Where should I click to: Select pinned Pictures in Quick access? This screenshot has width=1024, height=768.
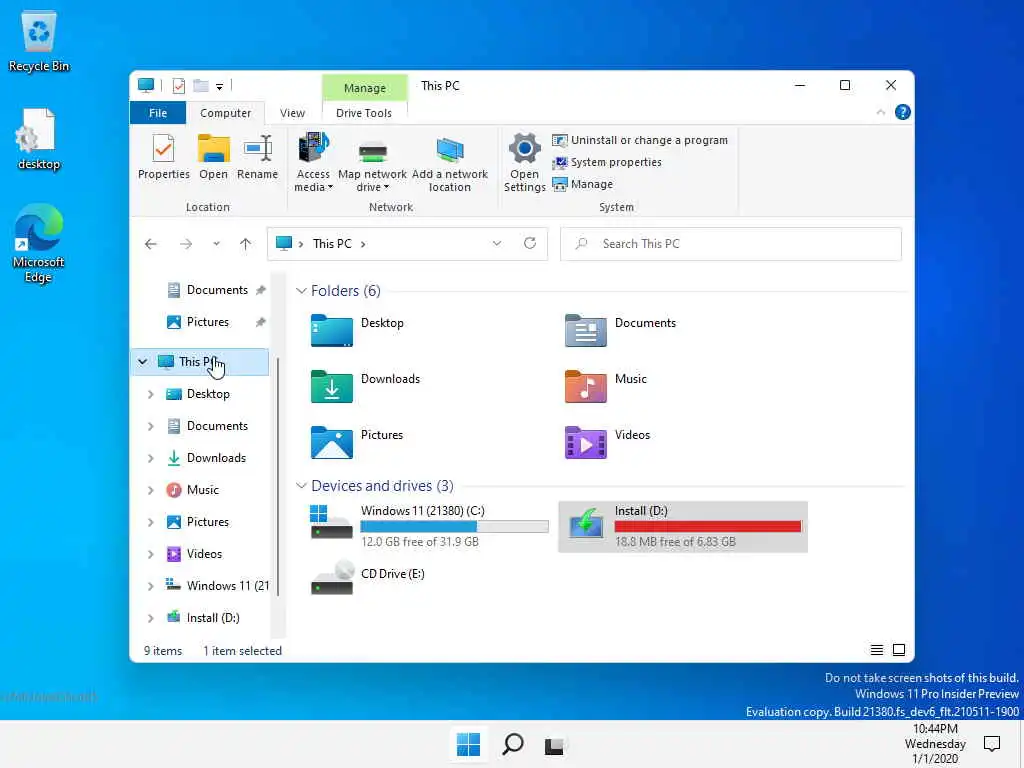(x=216, y=322)
